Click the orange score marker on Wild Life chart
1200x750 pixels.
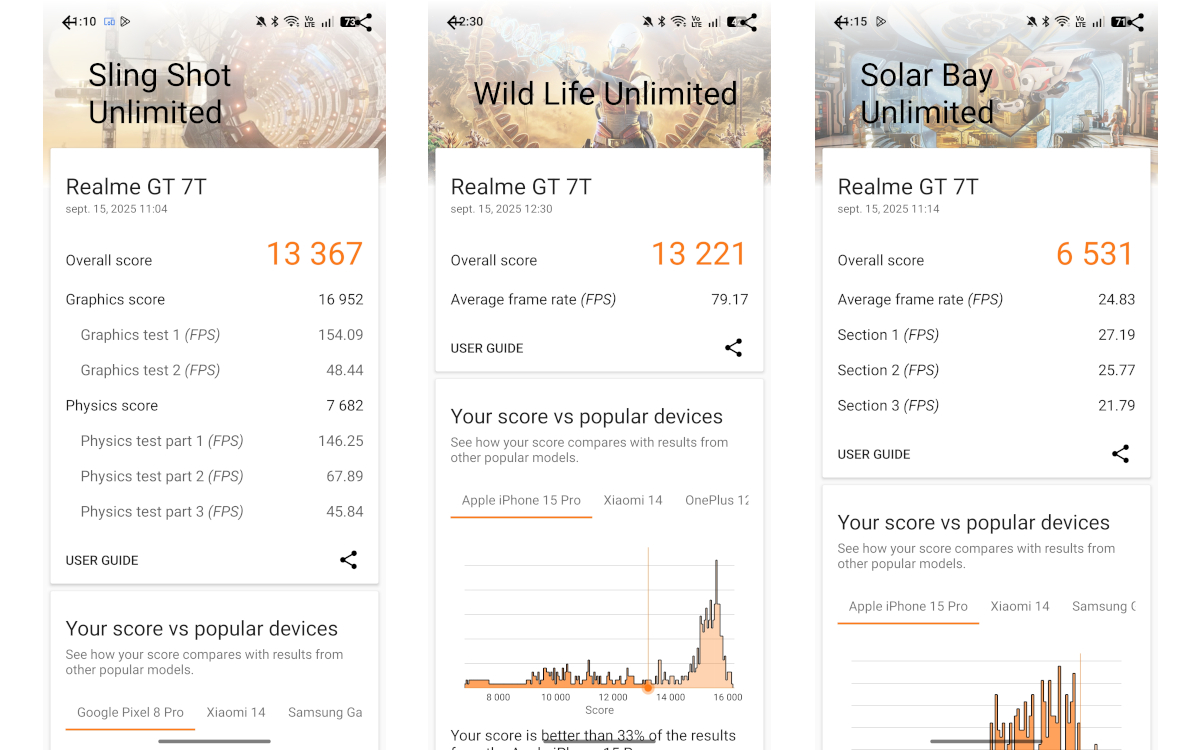coord(648,687)
